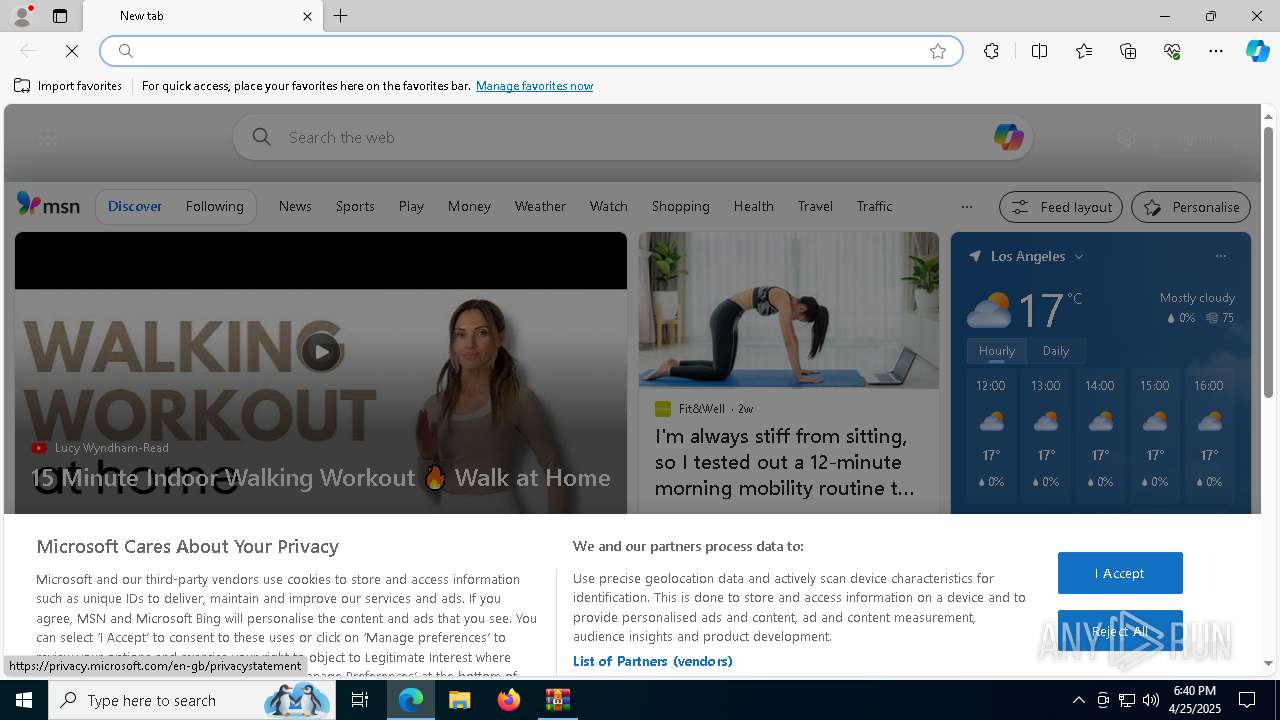Open Copilot sidebar icon
This screenshot has height=720, width=1280.
click(1257, 51)
